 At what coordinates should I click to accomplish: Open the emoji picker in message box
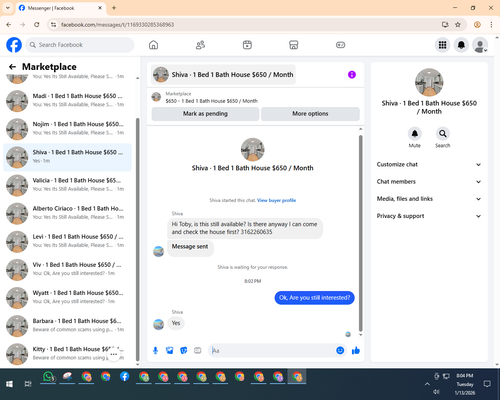(x=340, y=350)
